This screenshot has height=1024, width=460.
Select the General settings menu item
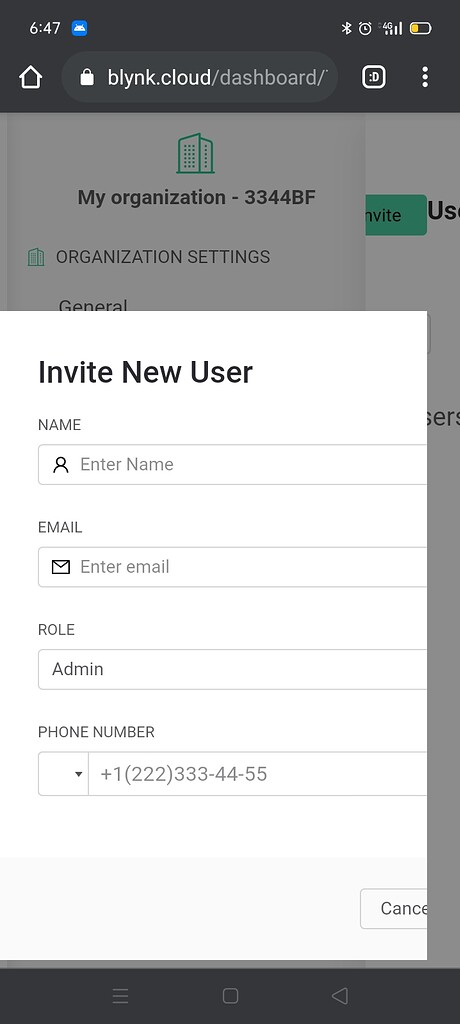point(93,305)
